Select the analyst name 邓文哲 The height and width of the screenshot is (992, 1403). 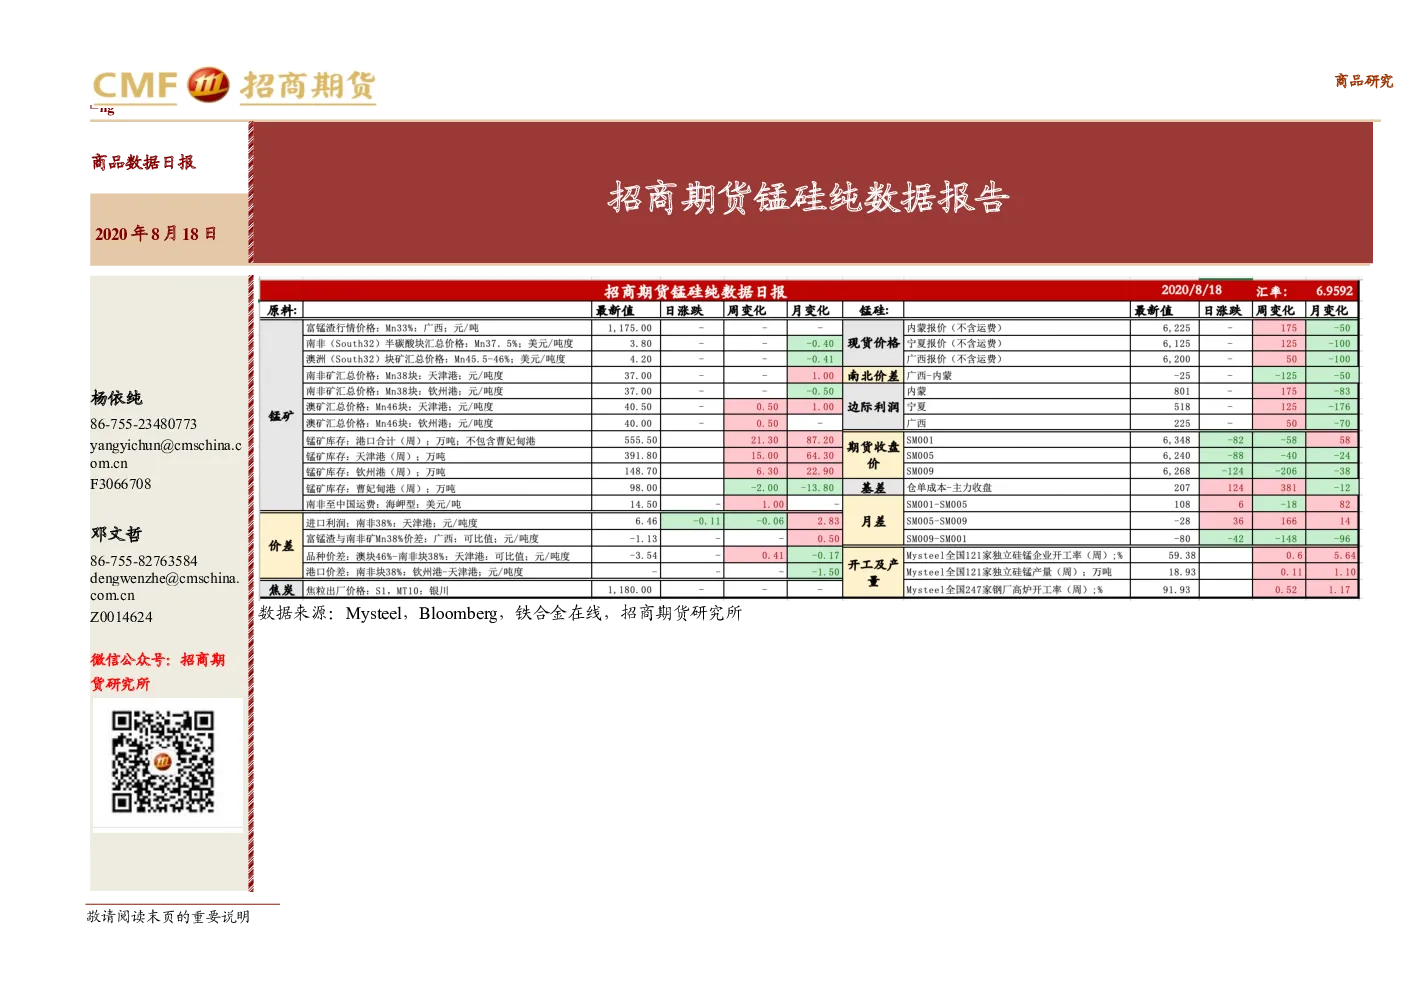tap(116, 534)
